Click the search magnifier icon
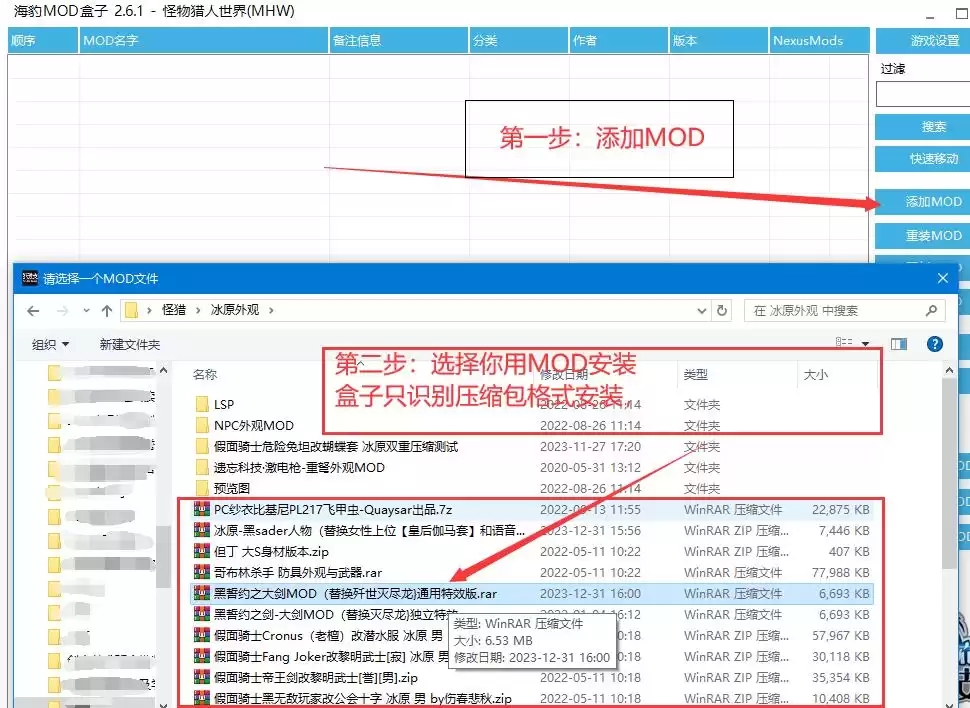The image size is (970, 708). [x=931, y=311]
